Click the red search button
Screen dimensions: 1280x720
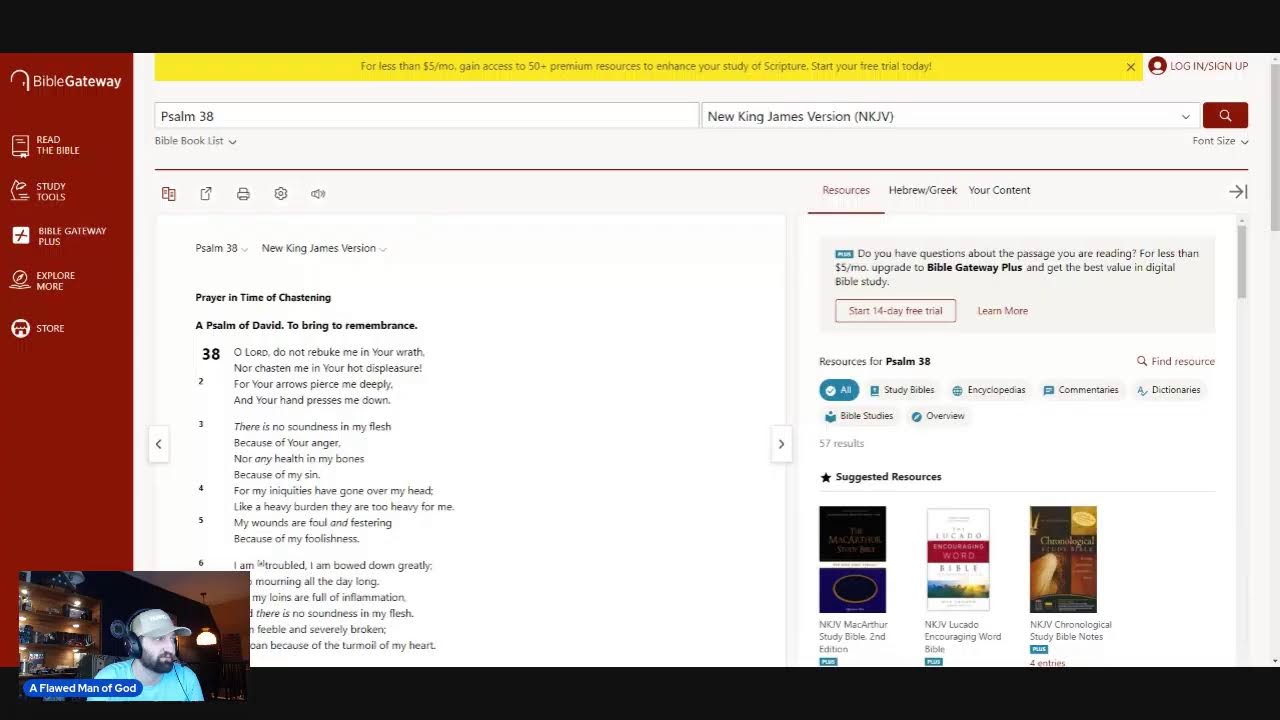(x=1225, y=116)
